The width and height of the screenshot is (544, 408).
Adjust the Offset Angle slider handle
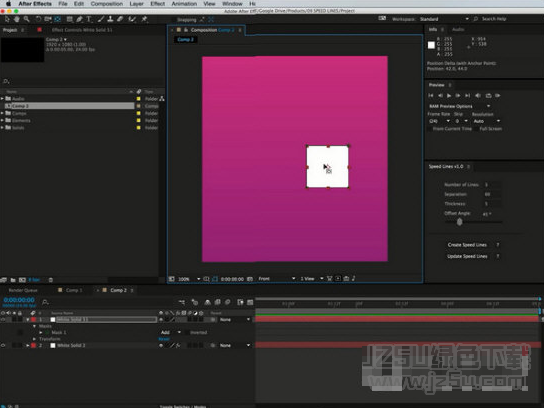[460, 222]
